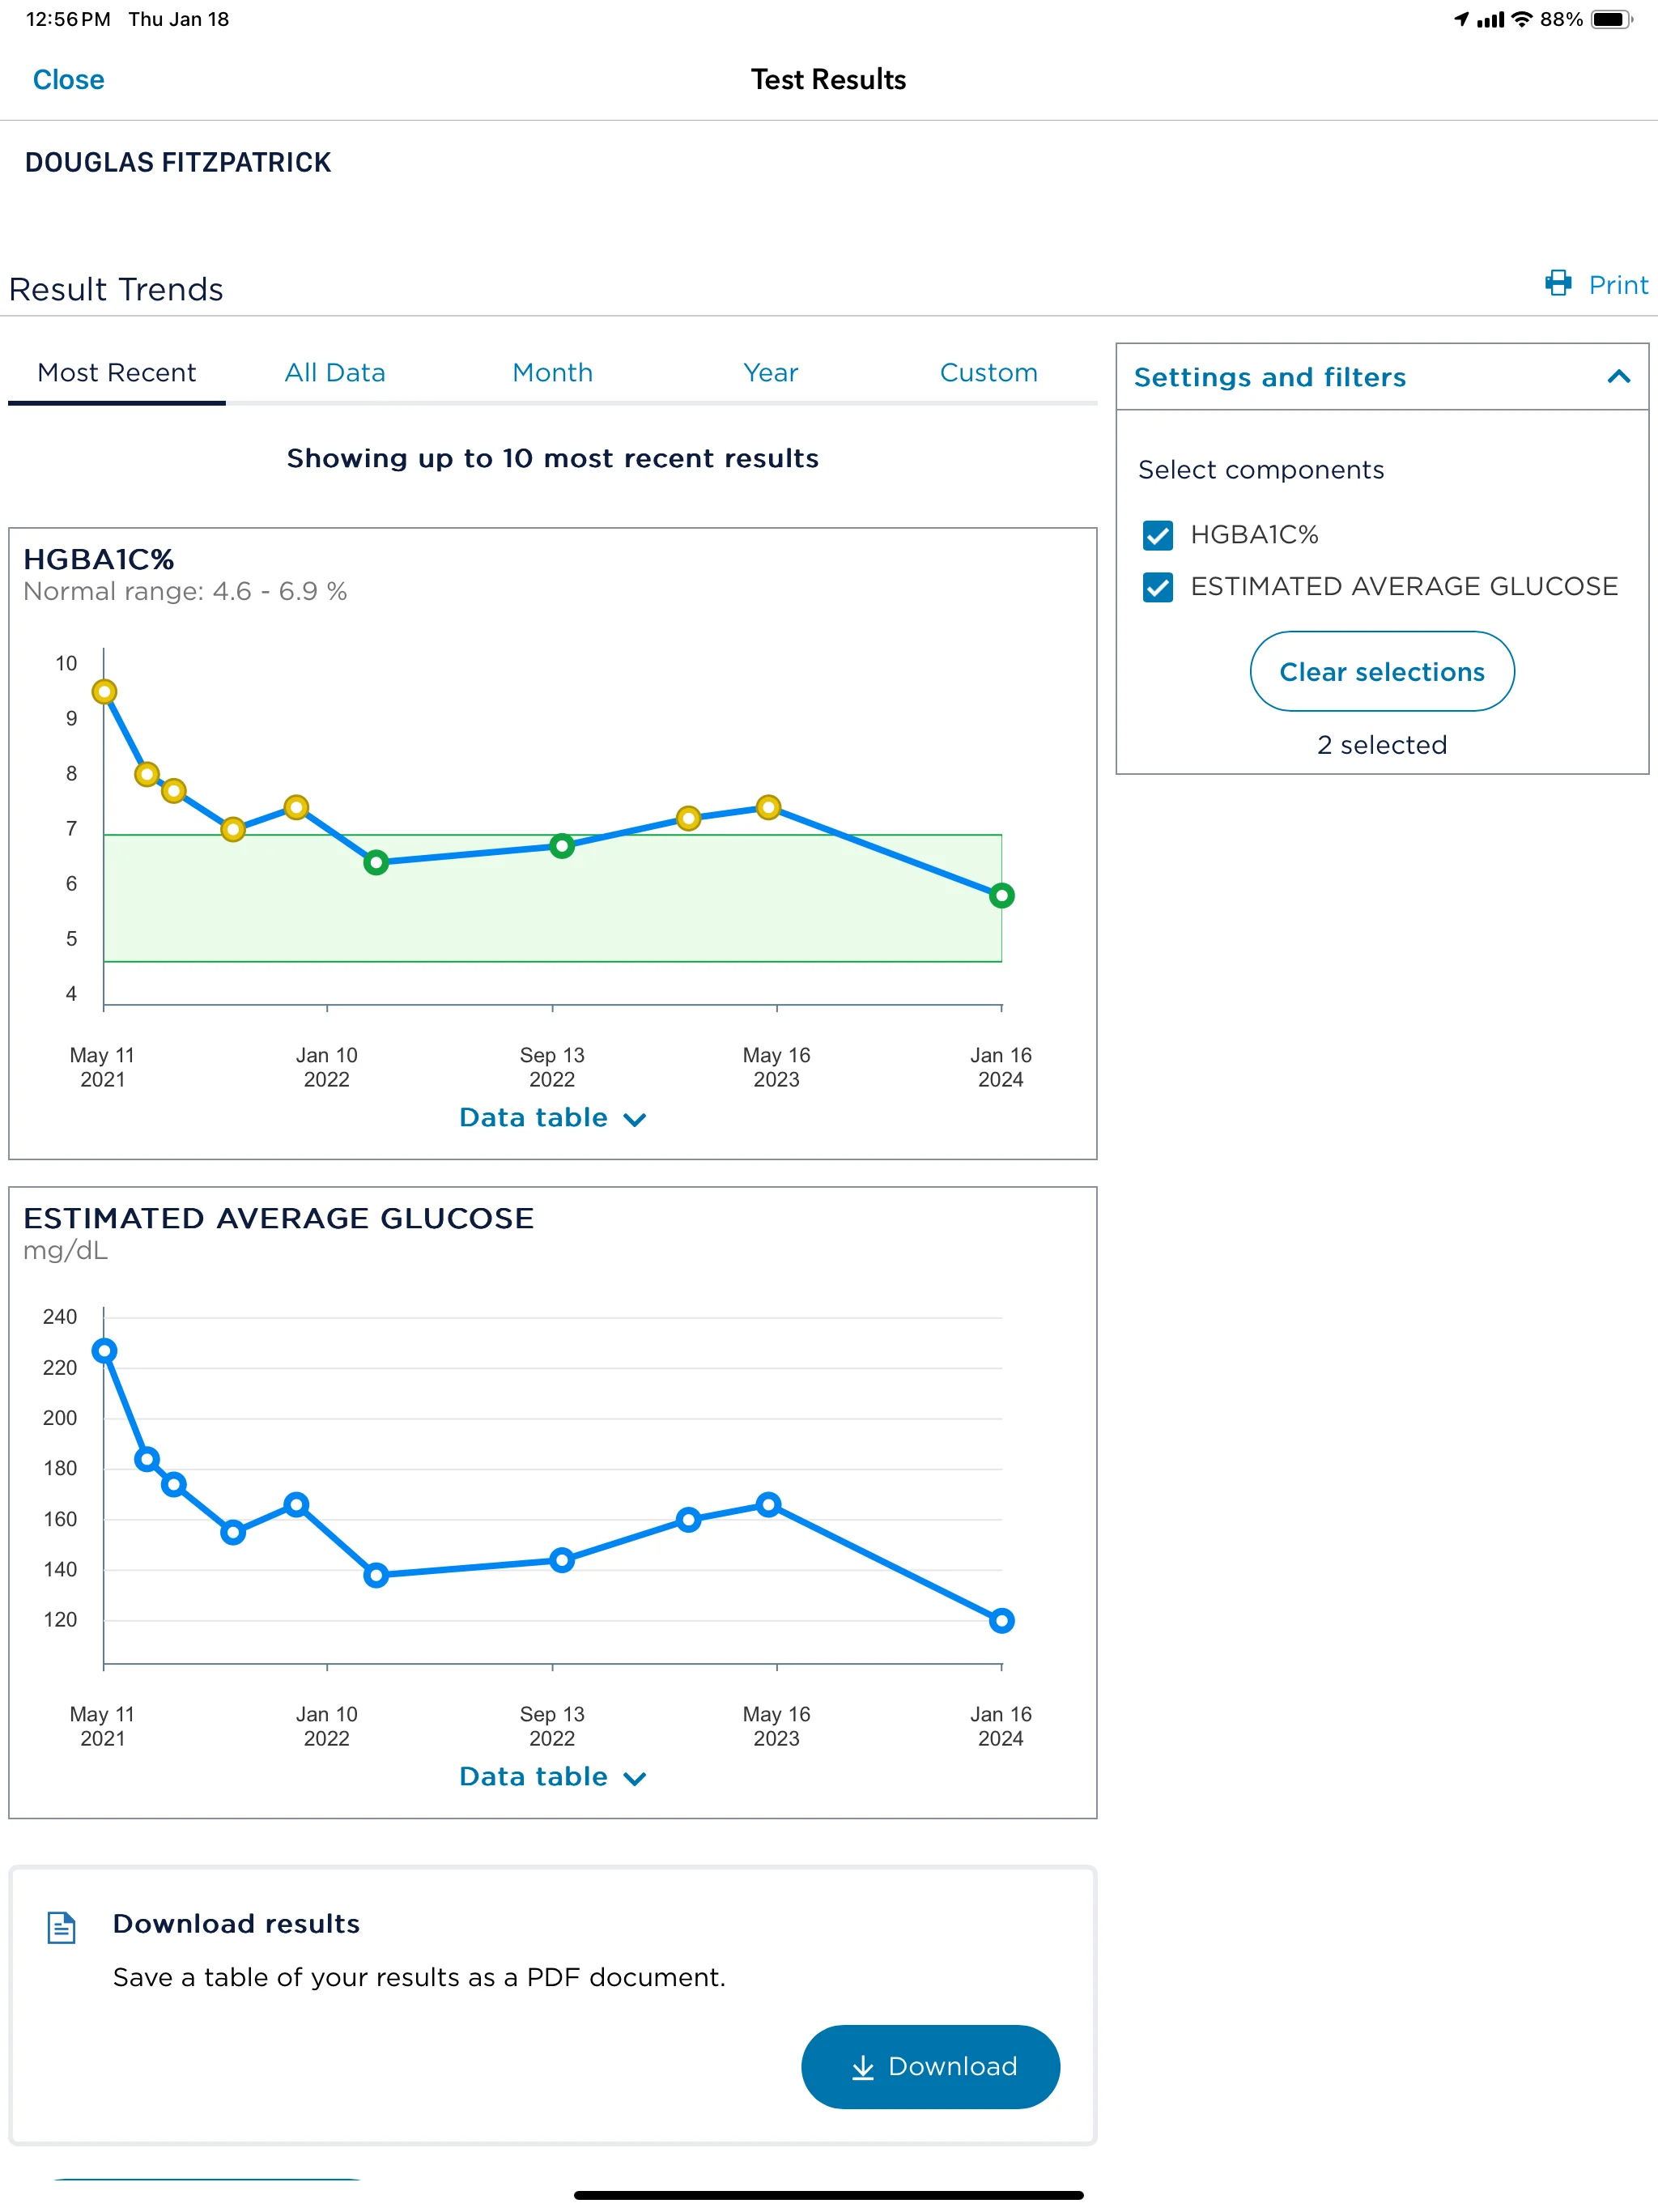Collapse the Settings and filters panel
1658x2212 pixels.
click(x=1618, y=377)
